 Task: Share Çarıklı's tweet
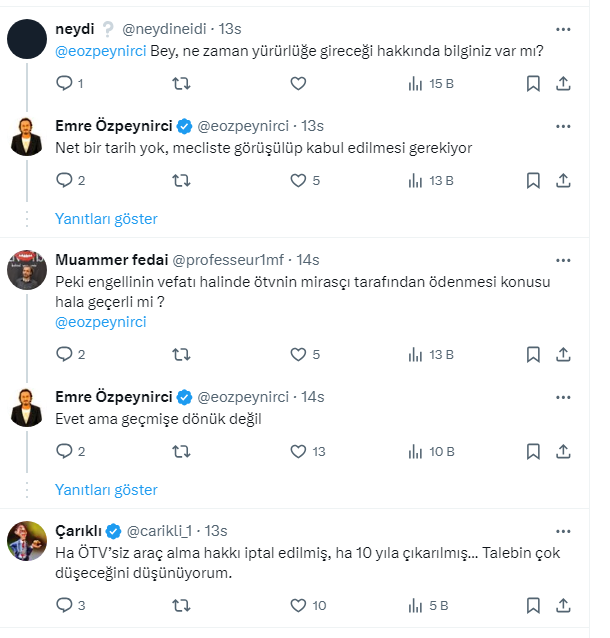(563, 605)
